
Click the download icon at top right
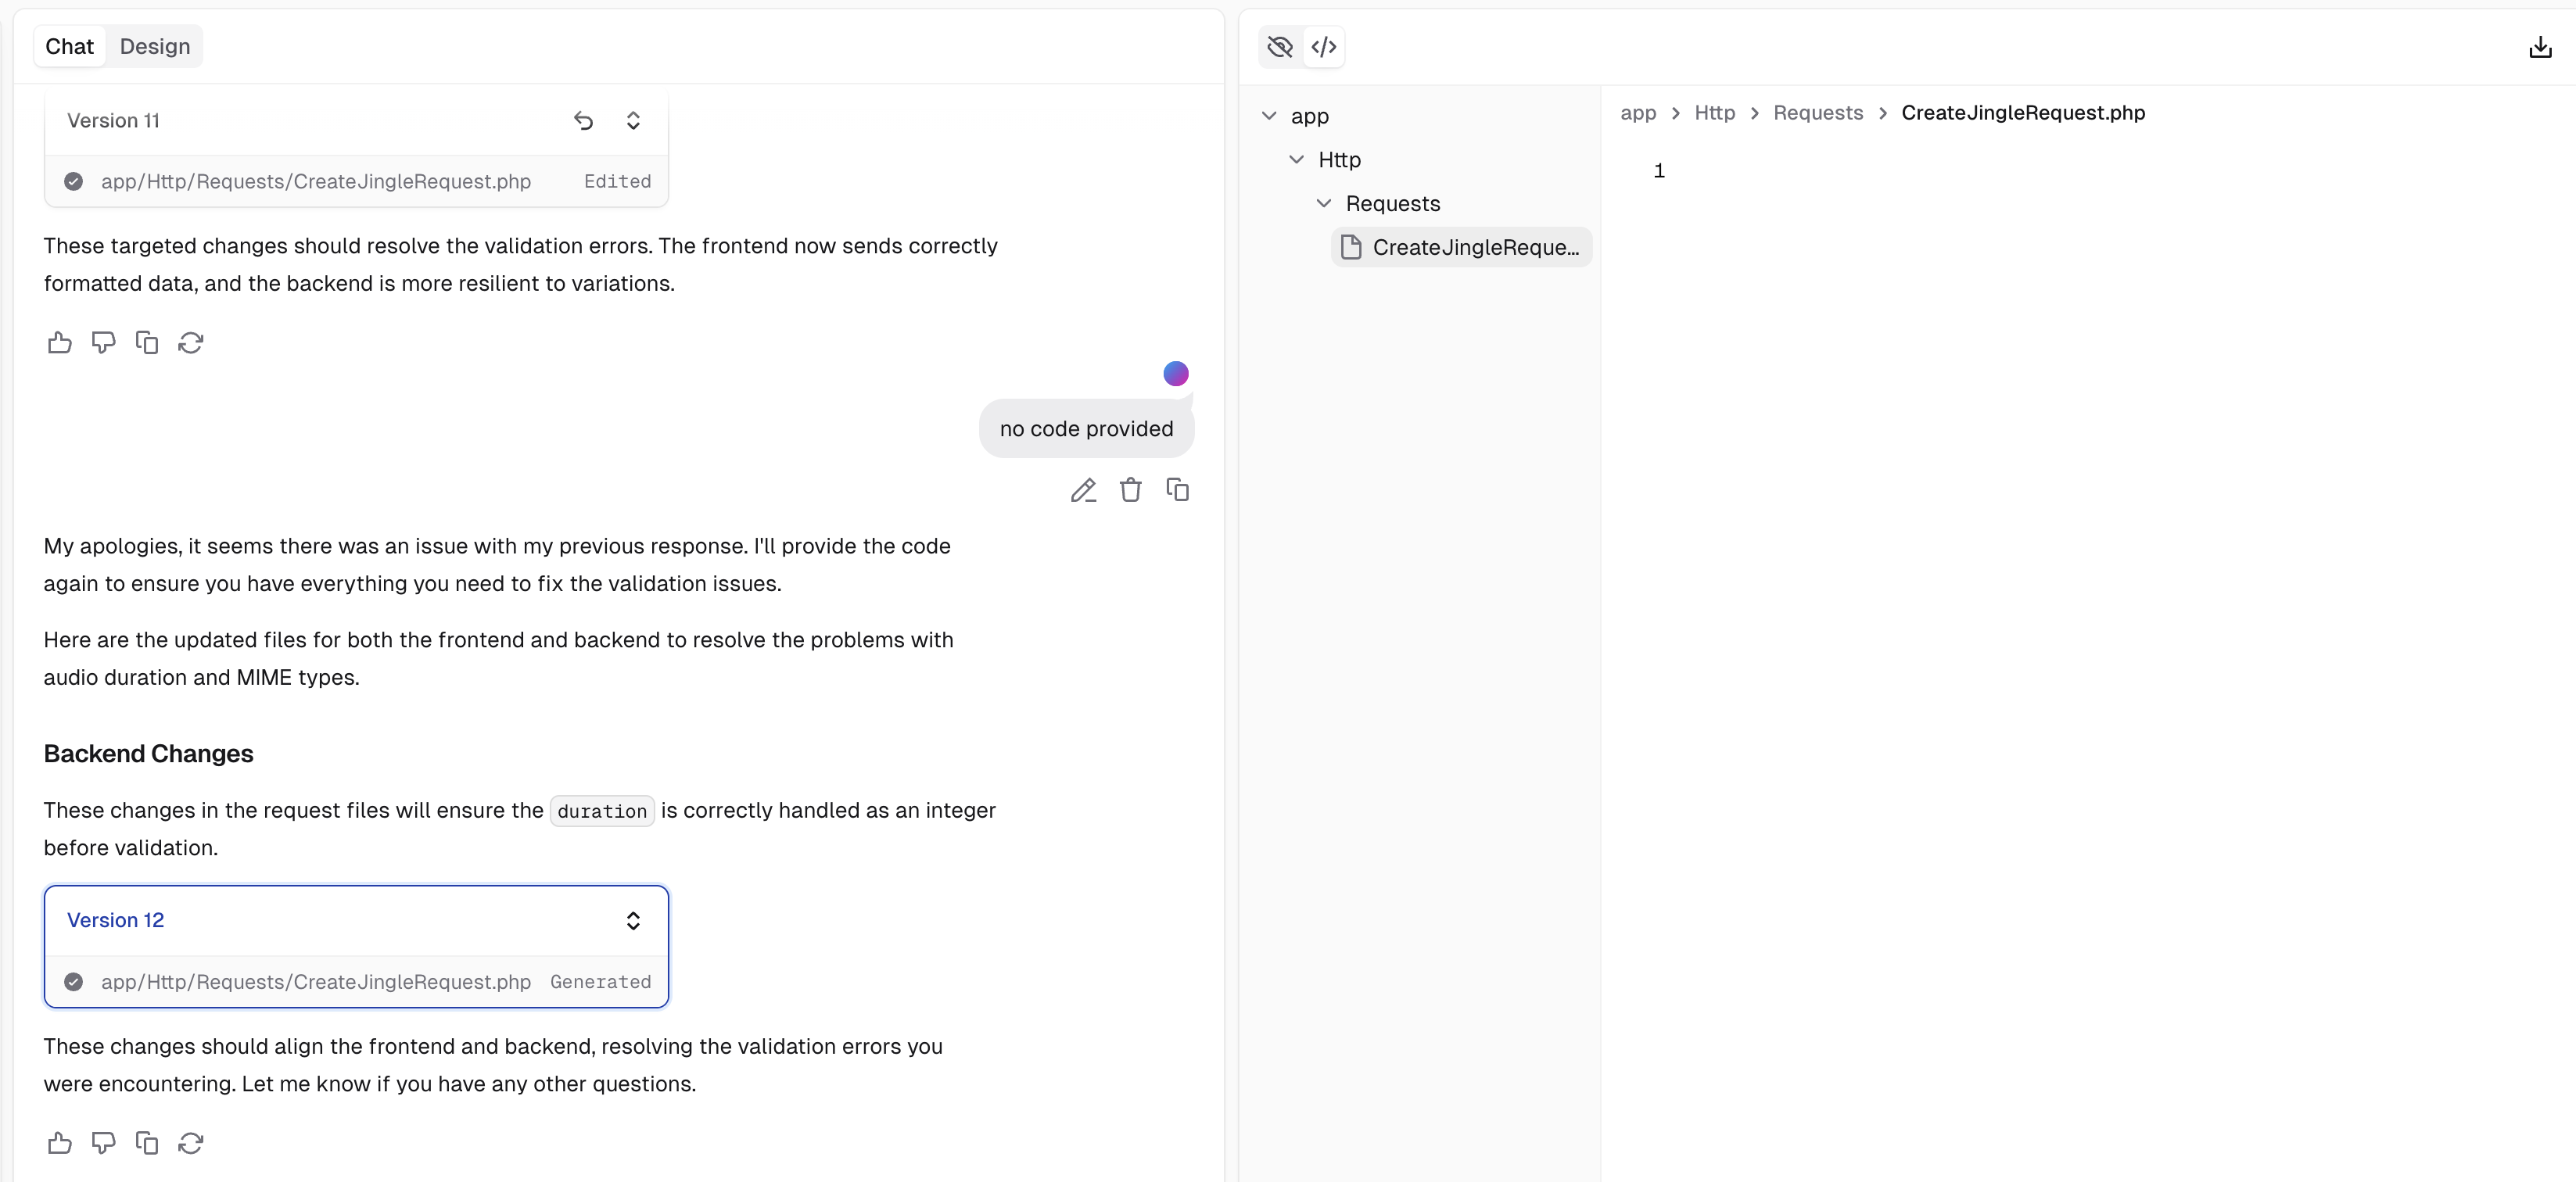pyautogui.click(x=2539, y=47)
